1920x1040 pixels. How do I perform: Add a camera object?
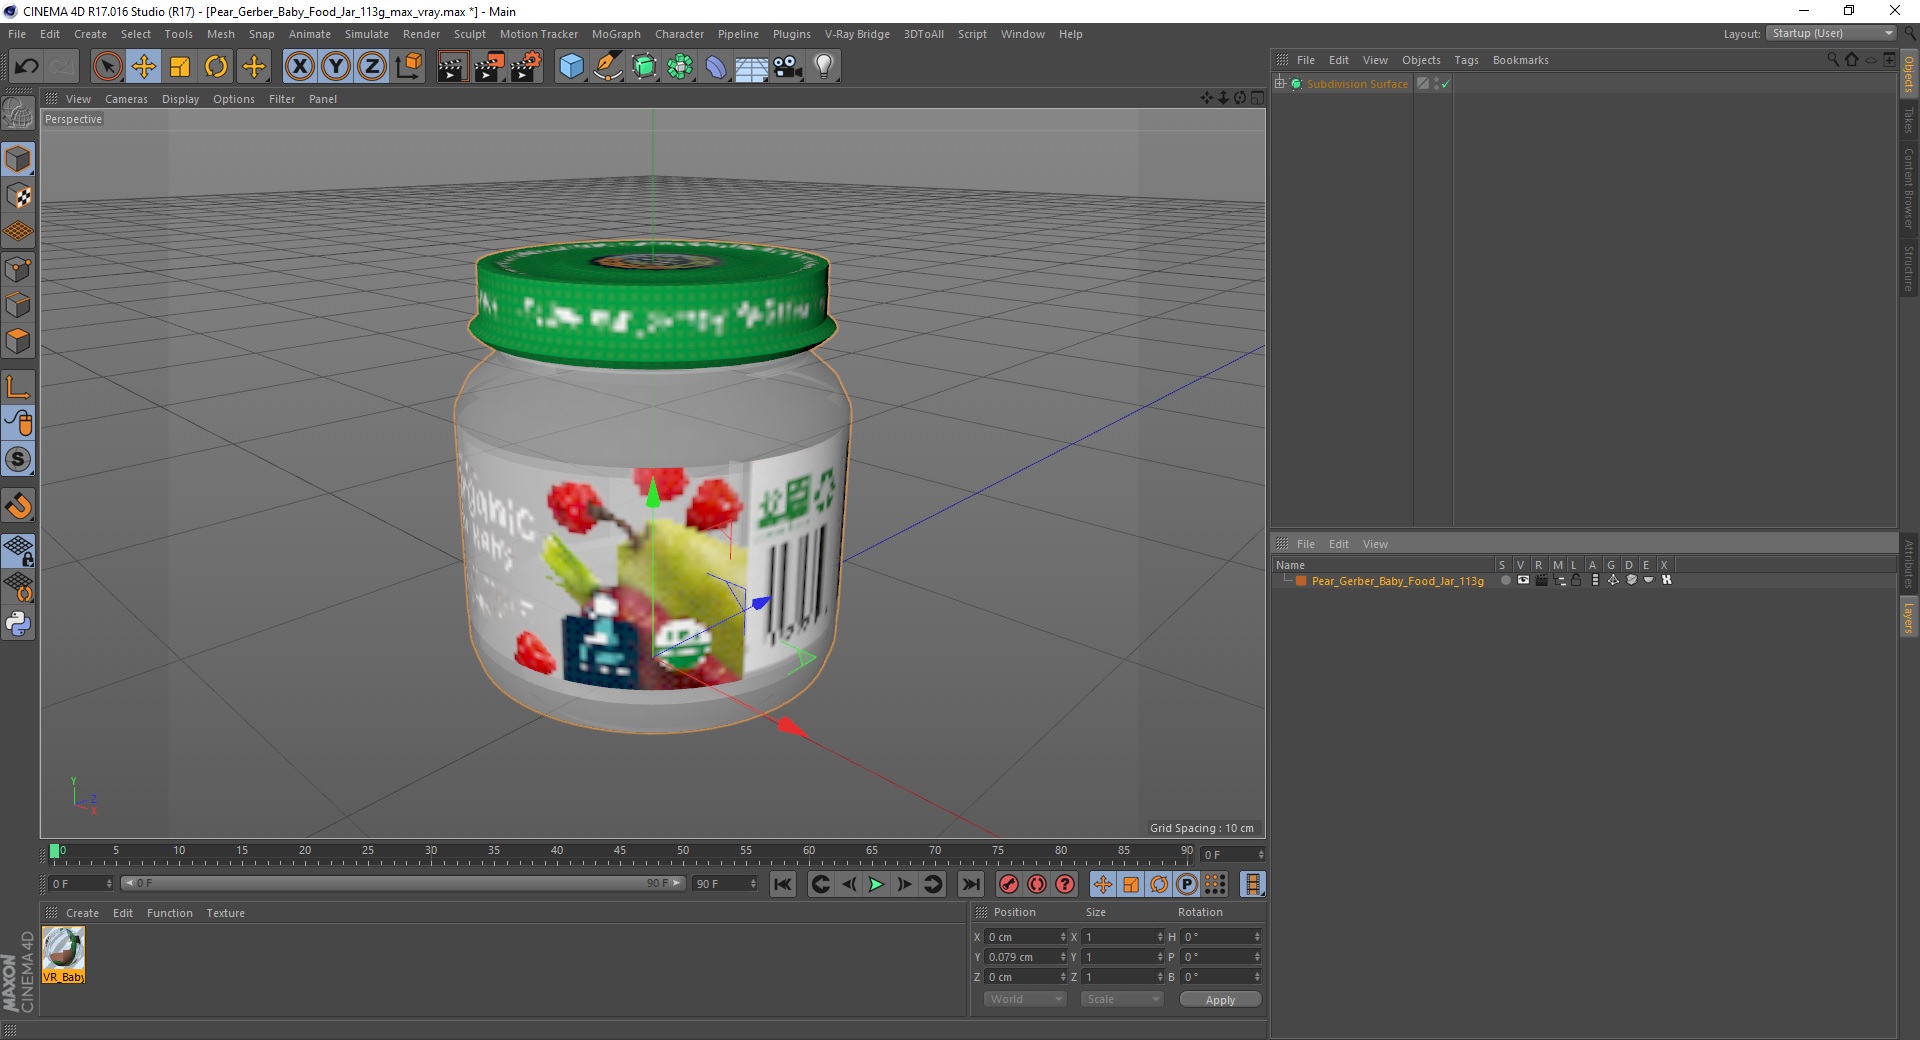point(788,67)
